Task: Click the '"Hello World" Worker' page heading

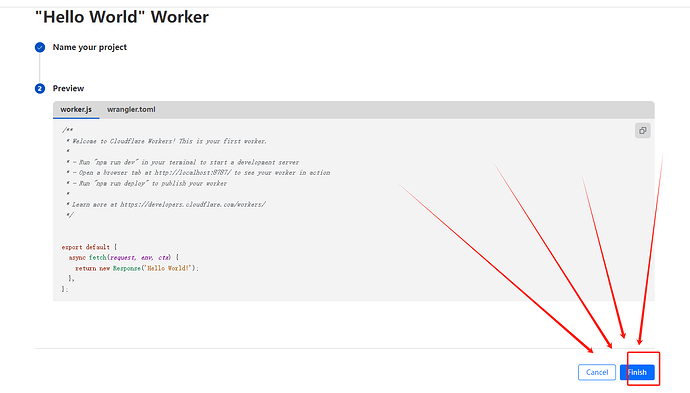Action: coord(122,17)
